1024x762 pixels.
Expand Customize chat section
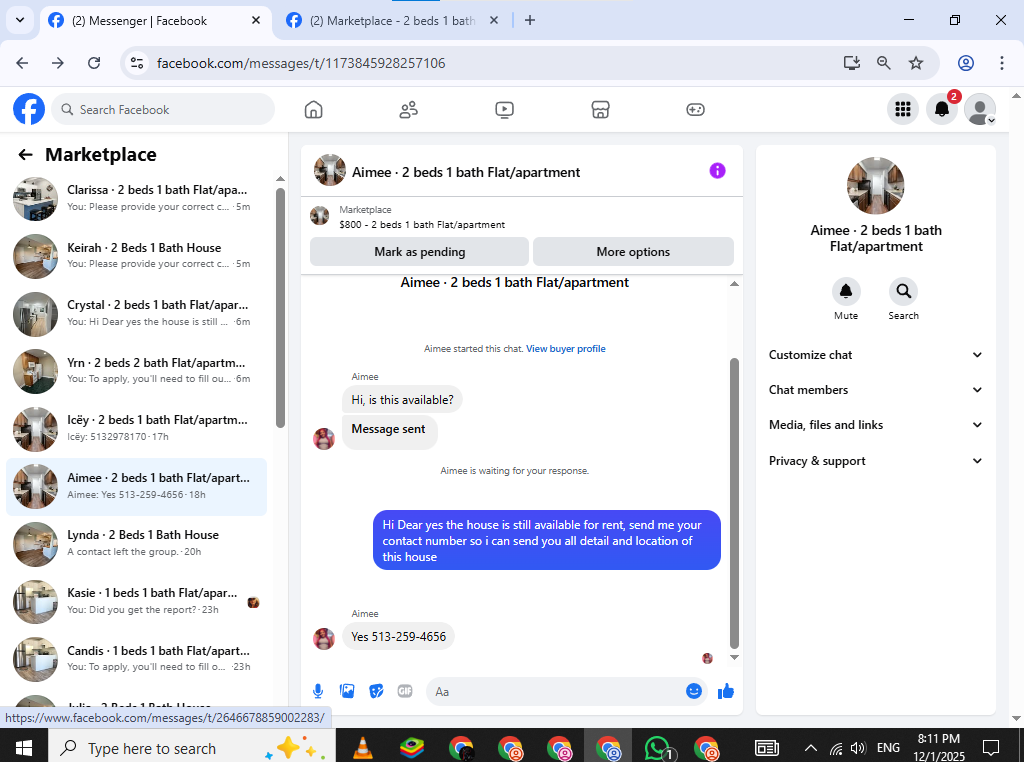pos(875,355)
